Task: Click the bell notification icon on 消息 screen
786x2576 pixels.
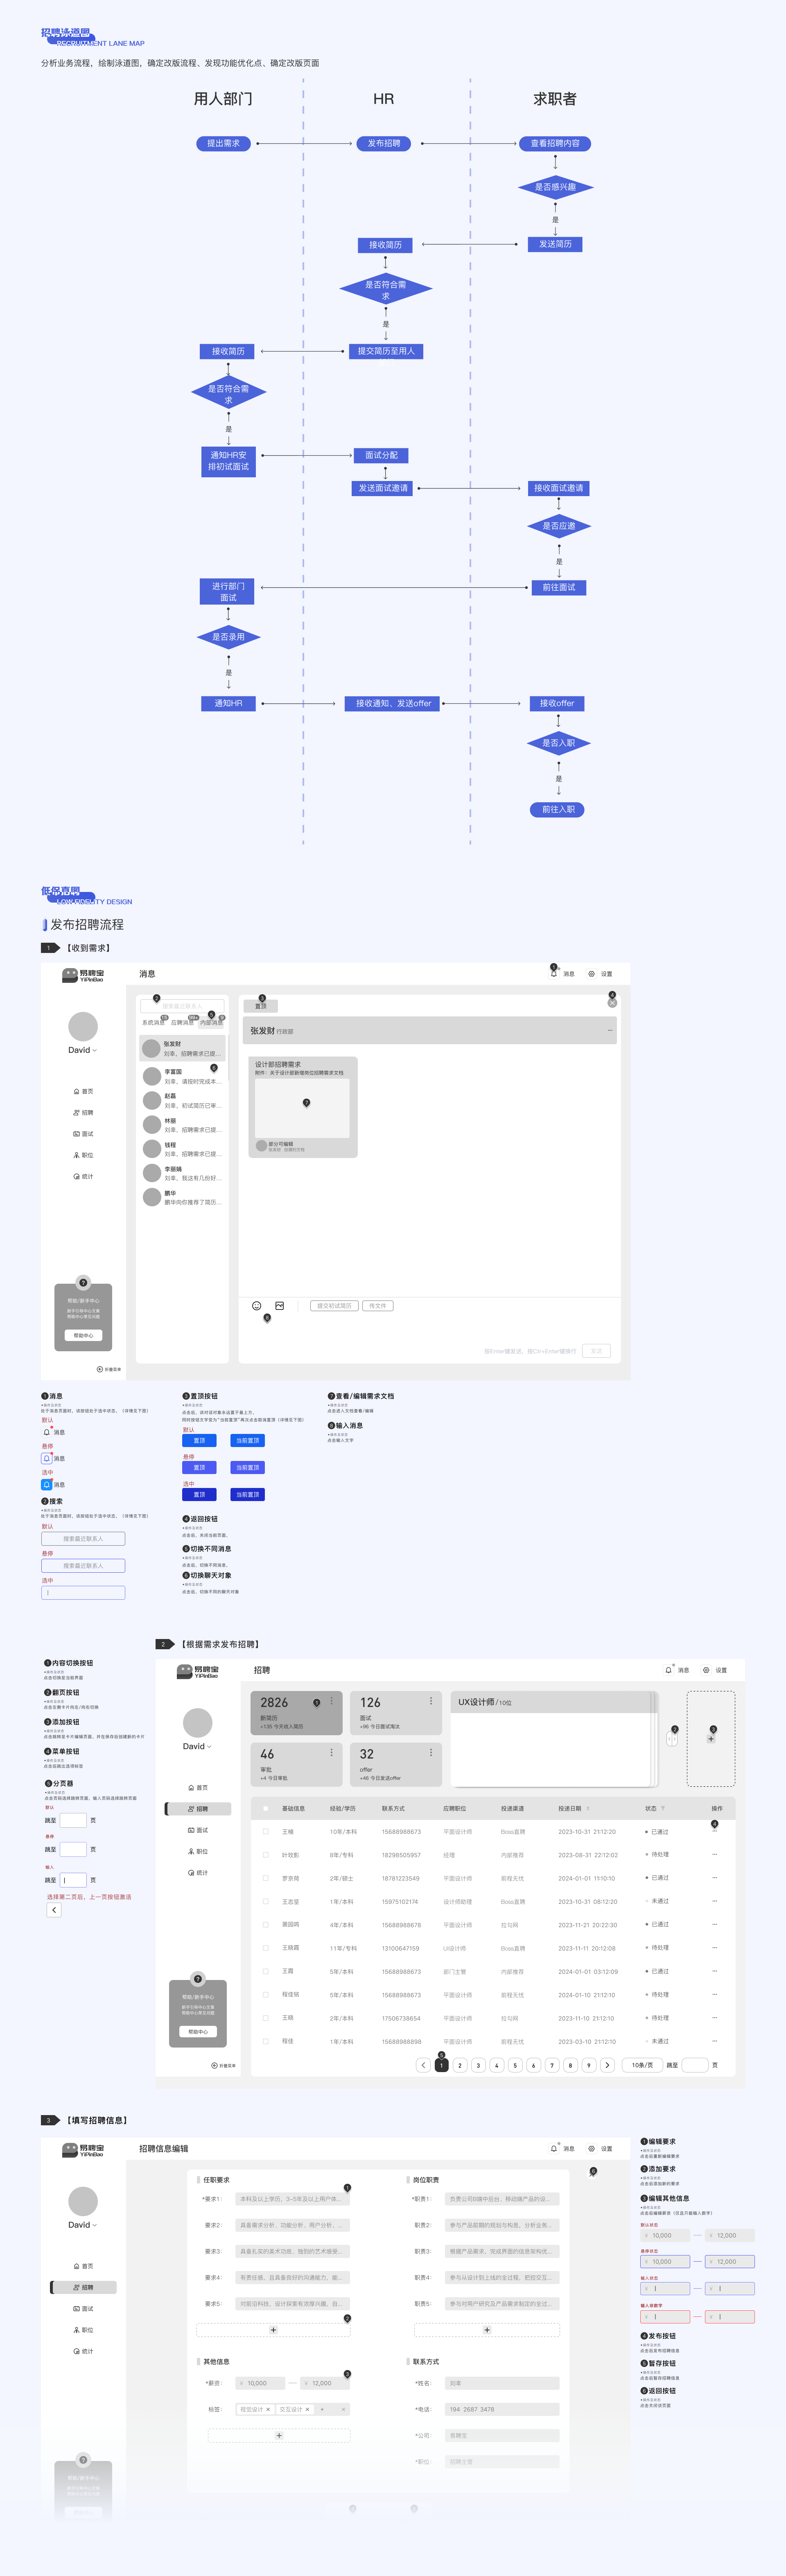Action: [x=554, y=973]
